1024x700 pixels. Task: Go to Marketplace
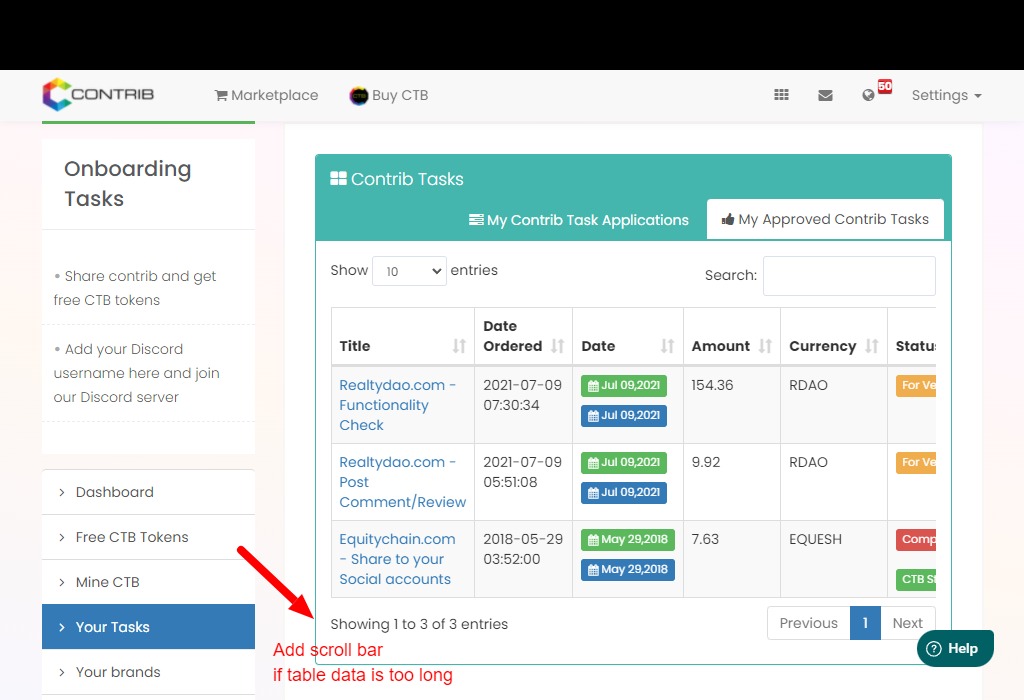pos(266,95)
